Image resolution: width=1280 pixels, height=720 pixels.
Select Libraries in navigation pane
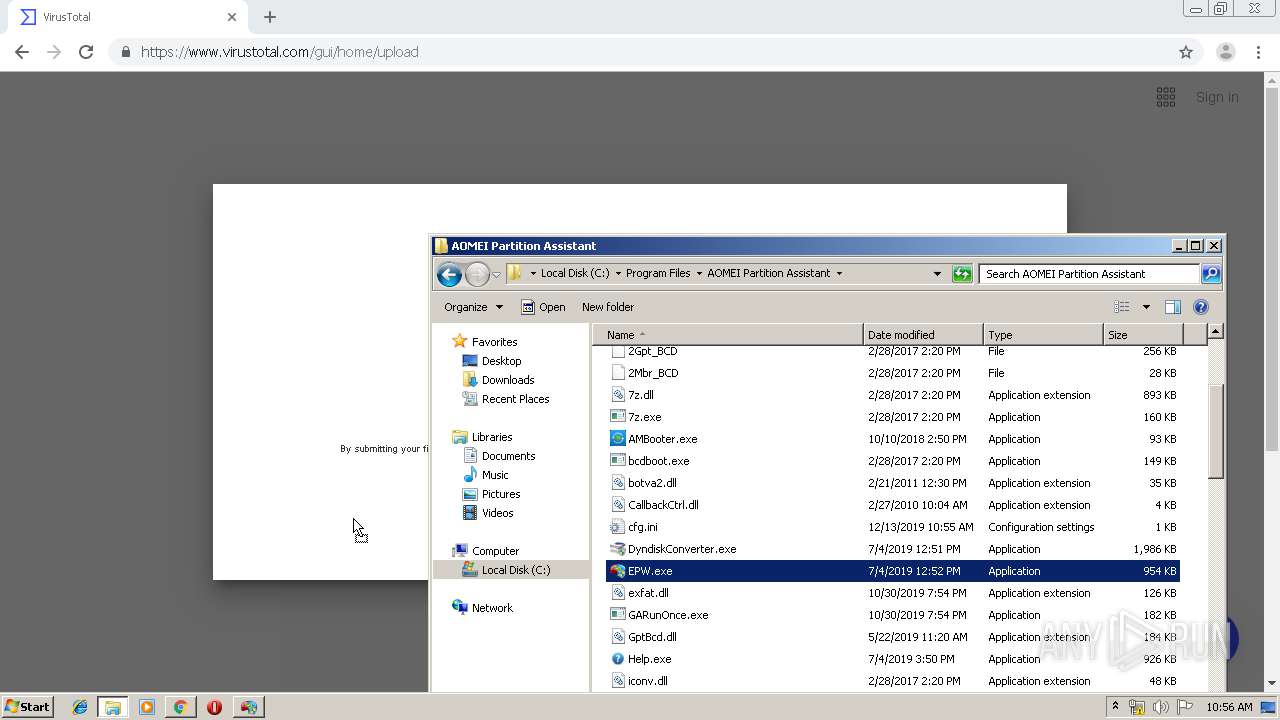492,437
